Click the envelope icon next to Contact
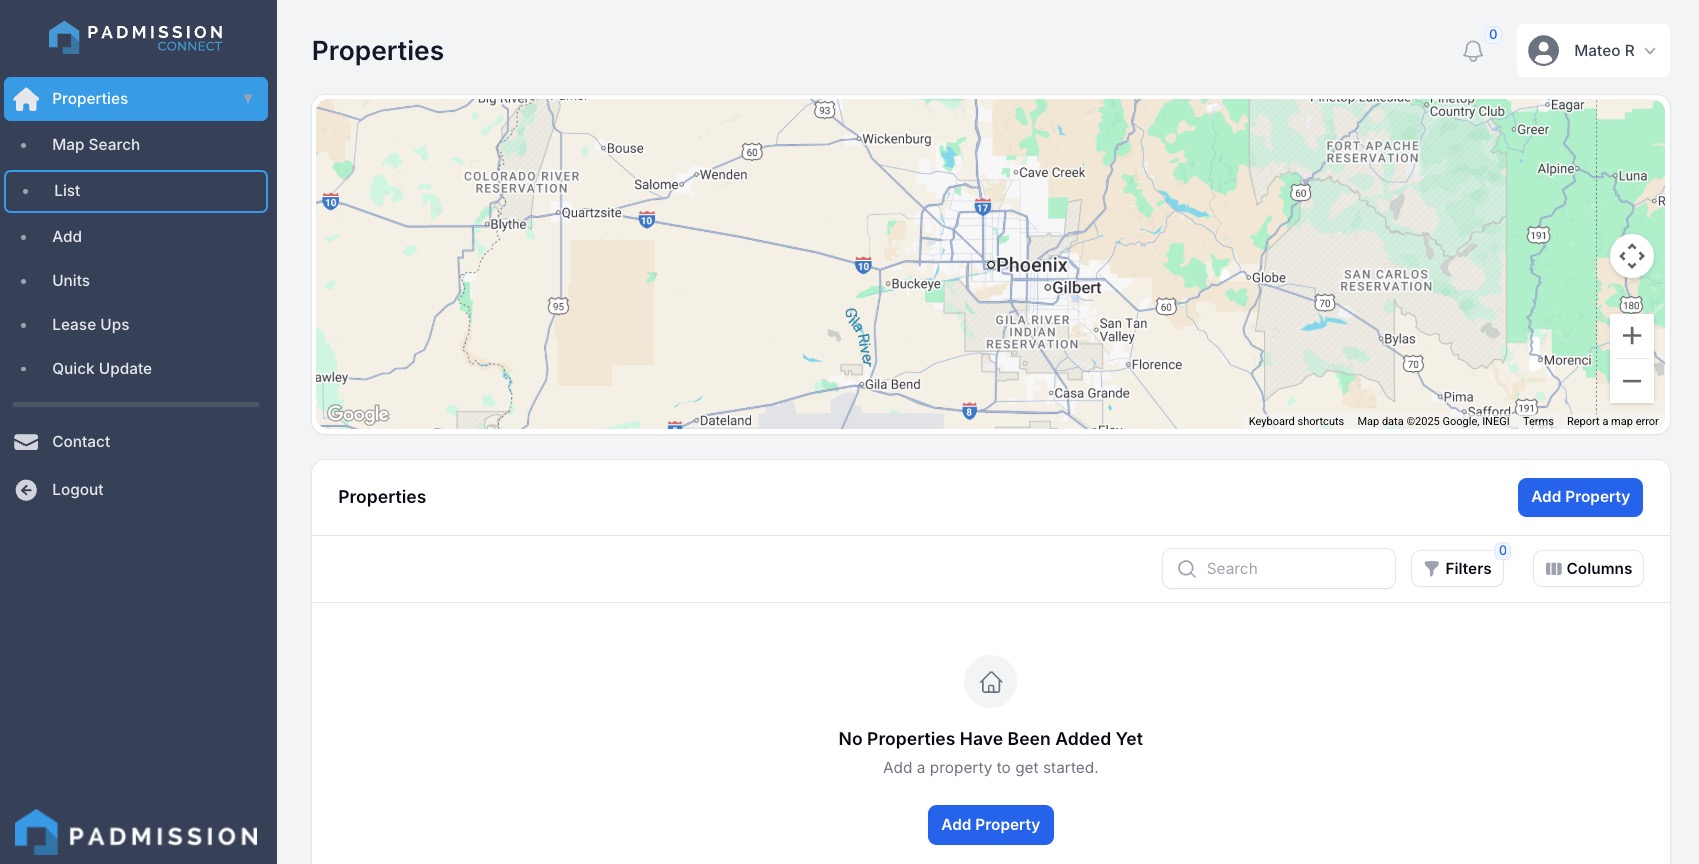The image size is (1699, 864). pos(25,441)
